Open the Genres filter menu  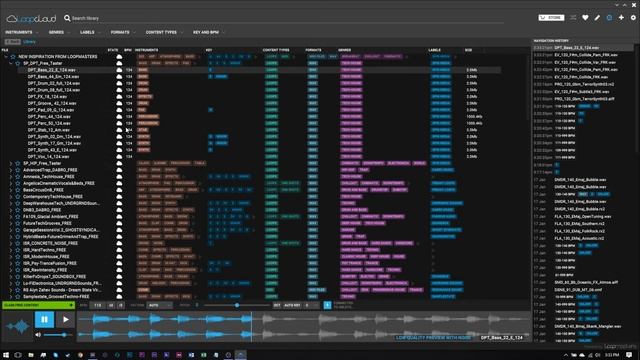click(x=59, y=32)
